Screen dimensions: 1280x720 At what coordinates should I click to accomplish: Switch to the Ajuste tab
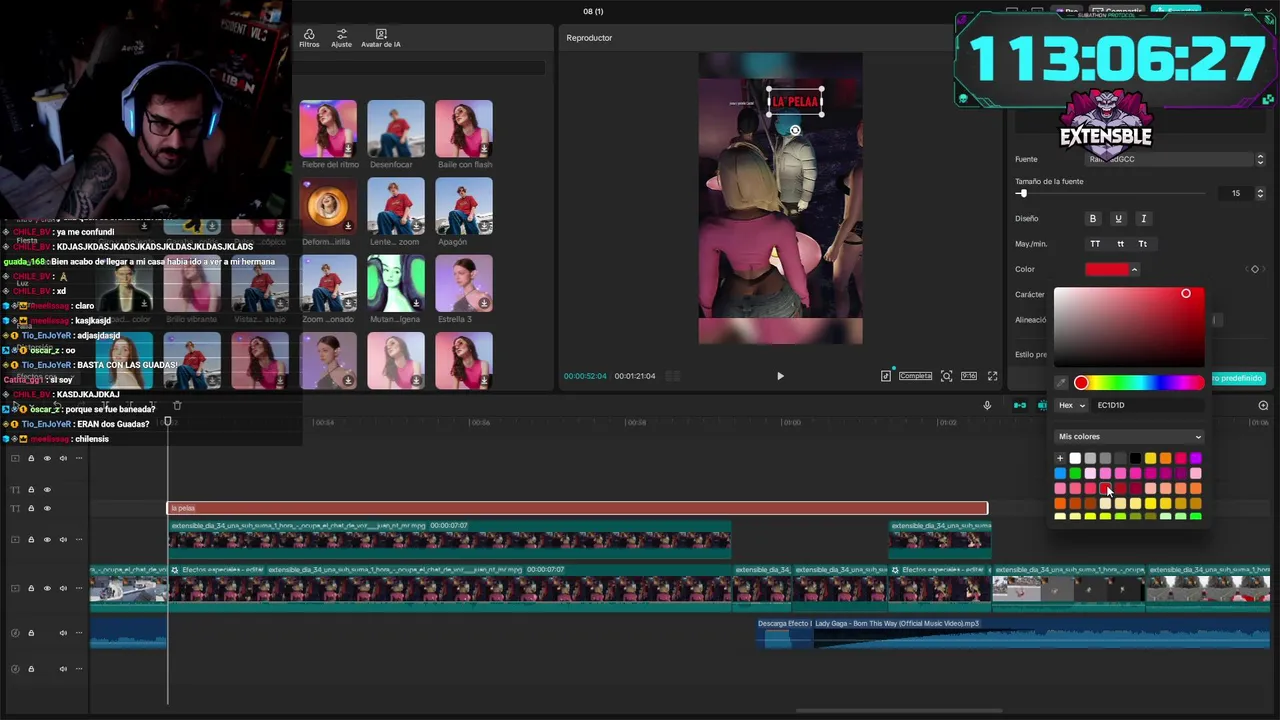pyautogui.click(x=341, y=38)
